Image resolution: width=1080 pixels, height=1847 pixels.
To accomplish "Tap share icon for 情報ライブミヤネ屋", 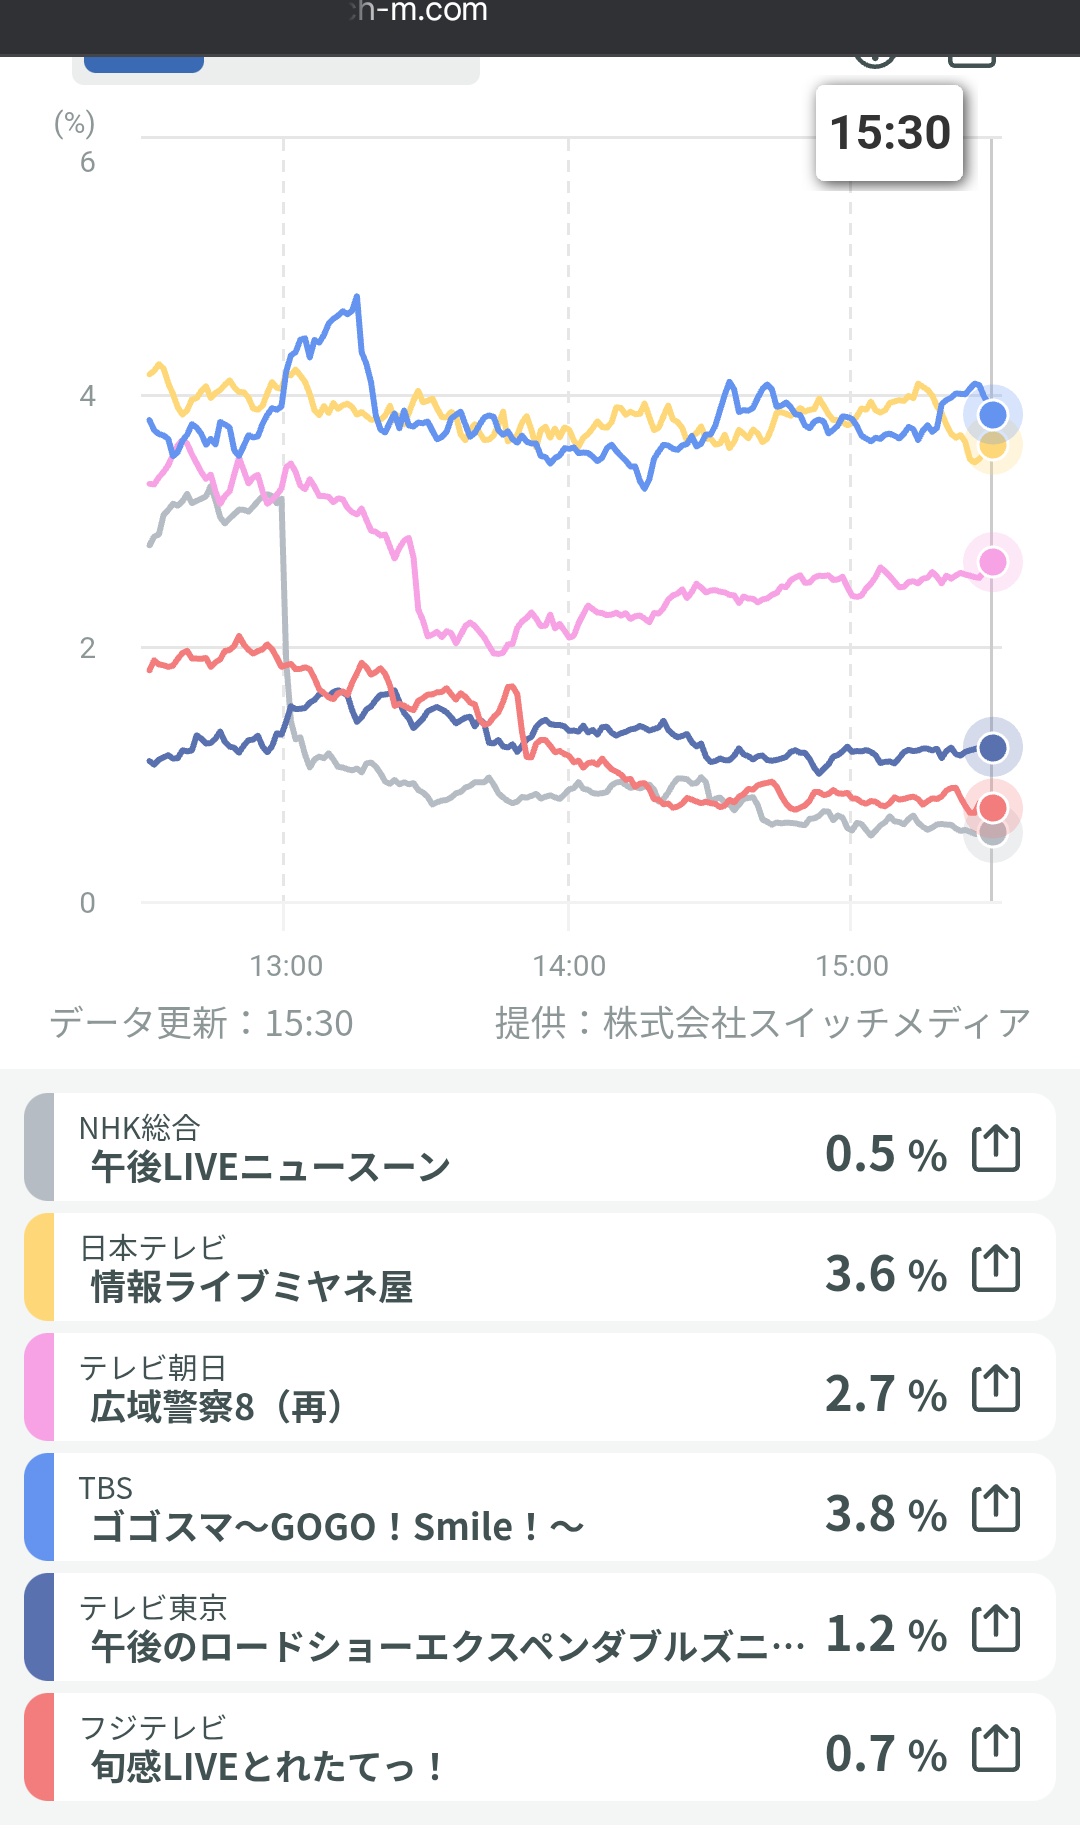I will (996, 1268).
